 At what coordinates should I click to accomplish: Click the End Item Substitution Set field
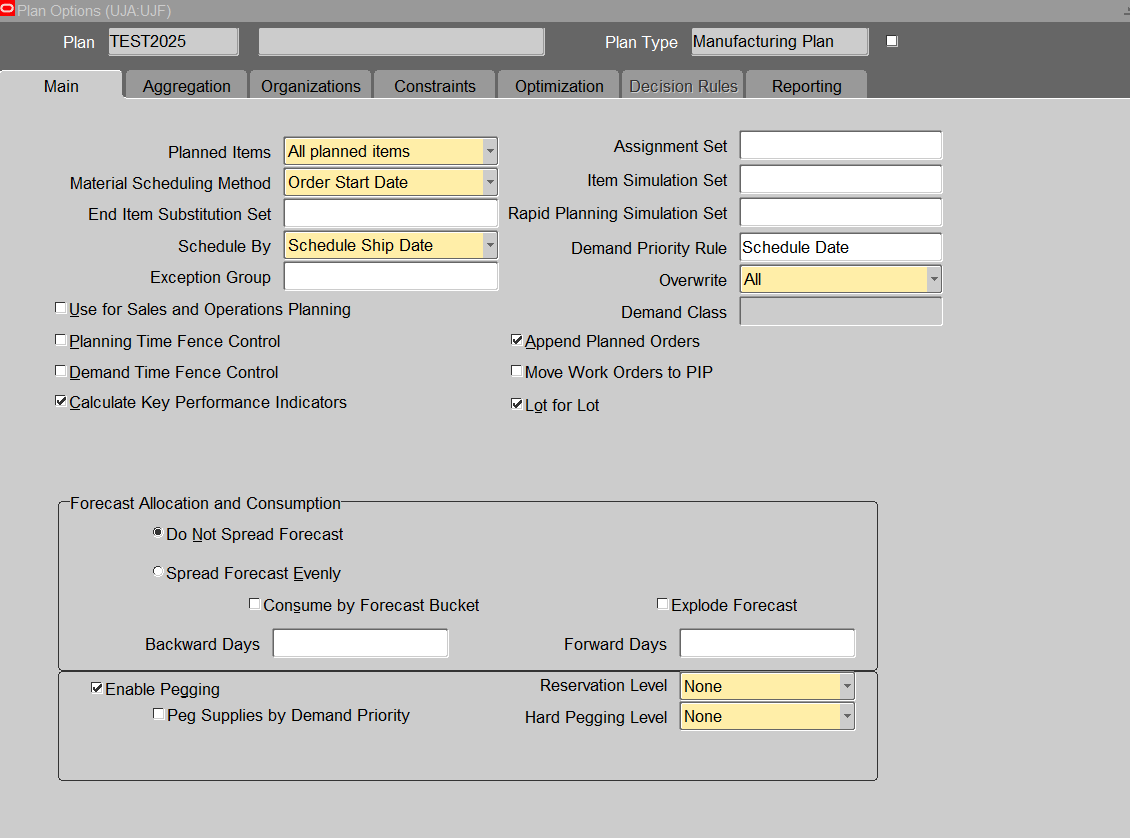point(391,213)
